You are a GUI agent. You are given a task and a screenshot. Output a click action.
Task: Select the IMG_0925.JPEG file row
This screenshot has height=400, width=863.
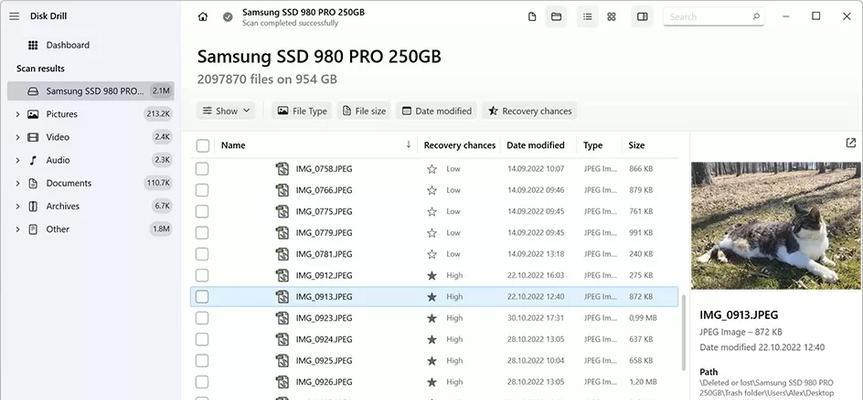coord(434,361)
